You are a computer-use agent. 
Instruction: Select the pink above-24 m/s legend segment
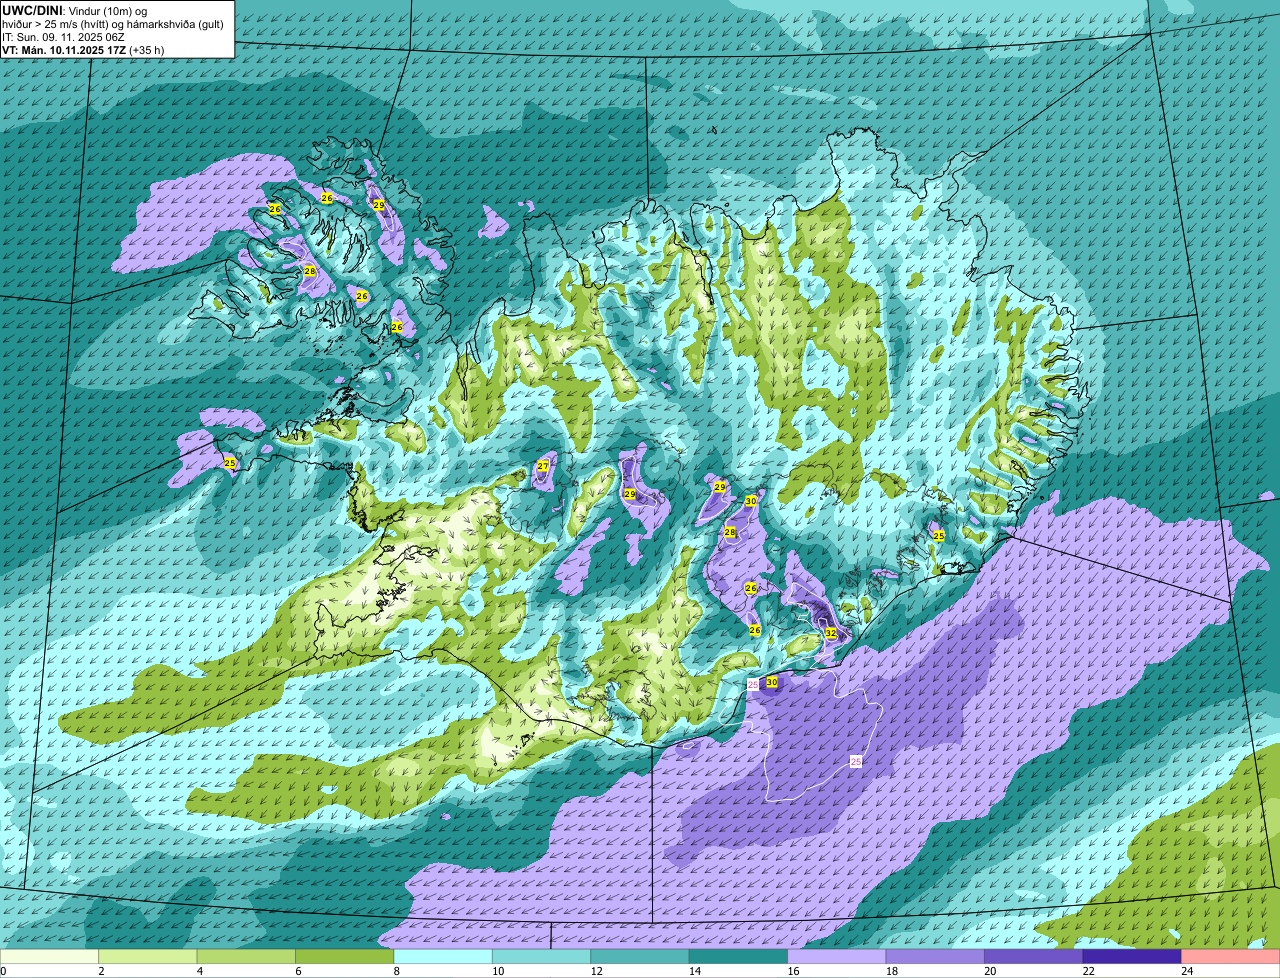1231,956
